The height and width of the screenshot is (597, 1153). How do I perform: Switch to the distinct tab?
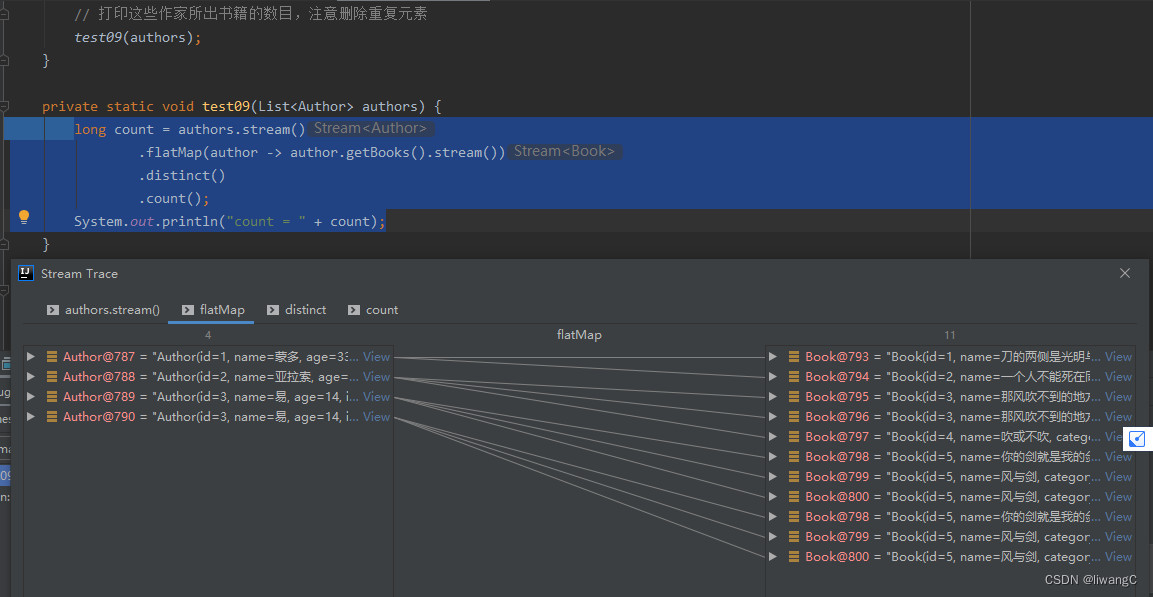305,310
